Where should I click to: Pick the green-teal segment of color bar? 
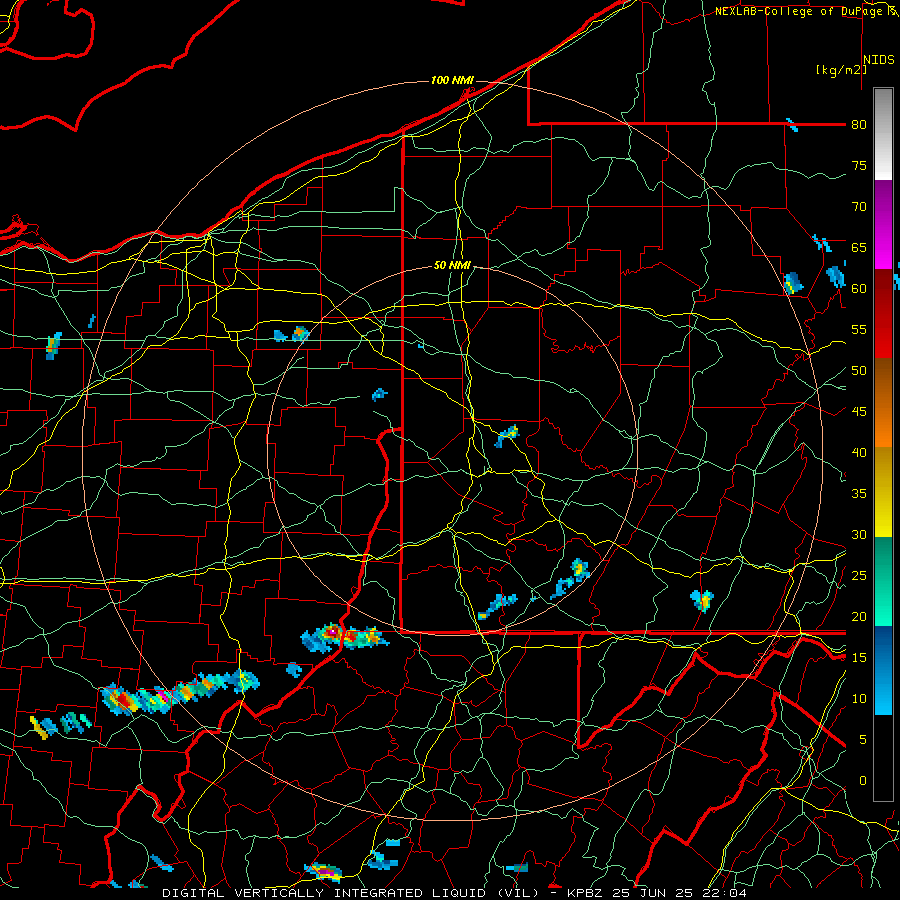tap(883, 581)
